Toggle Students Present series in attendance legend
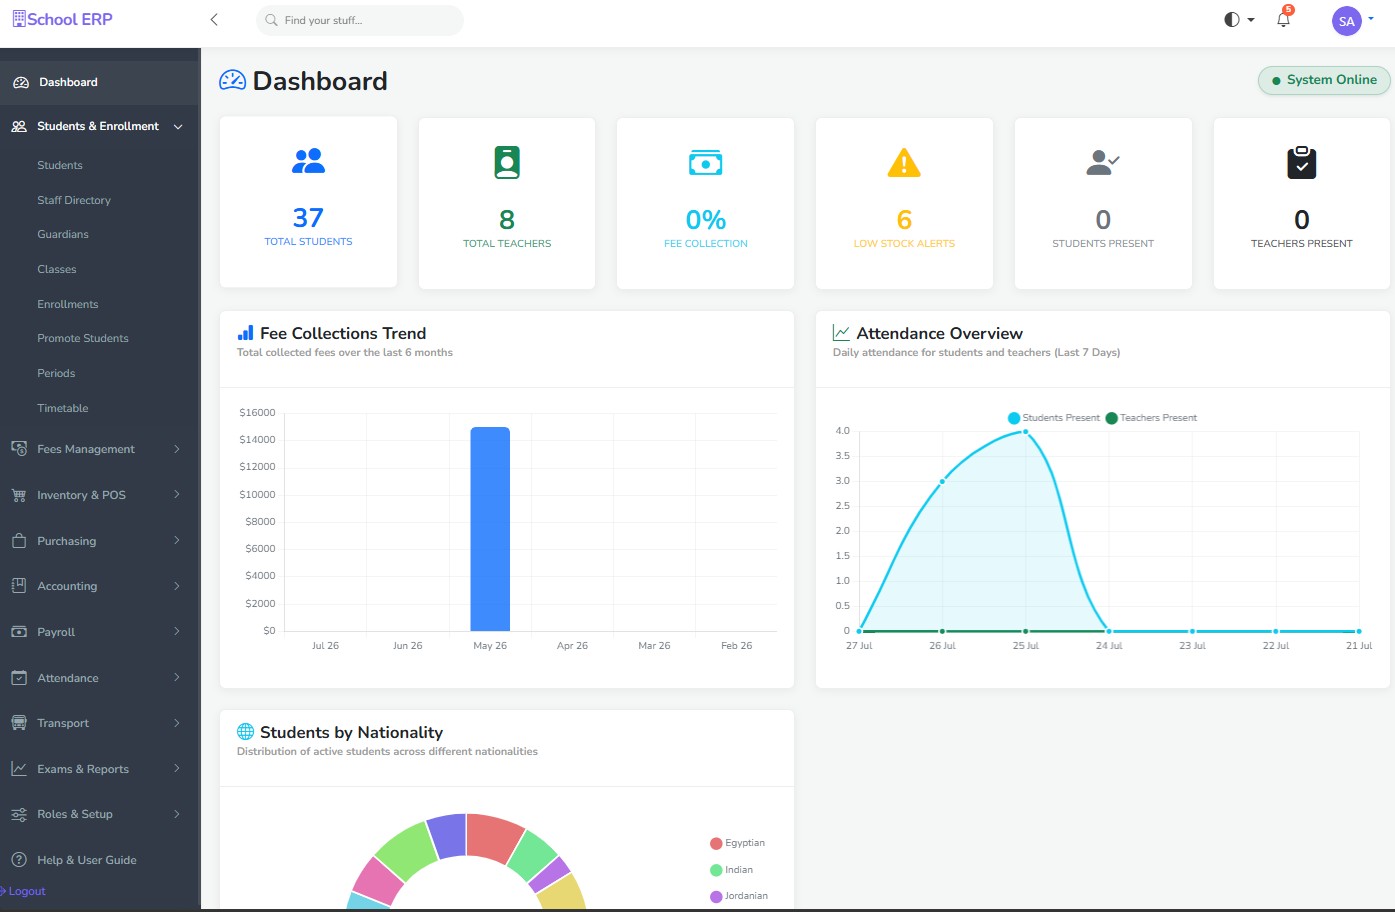The image size is (1395, 912). tap(1054, 418)
